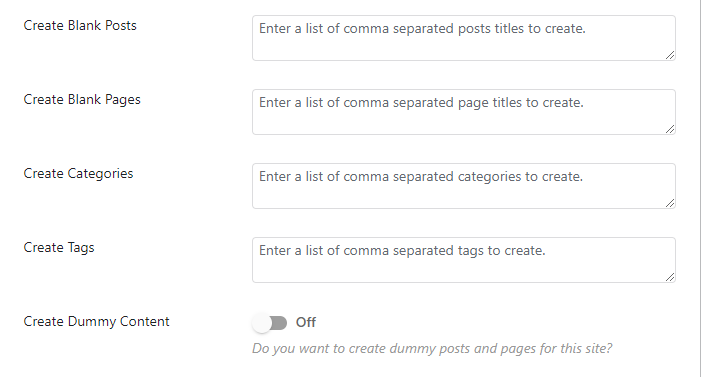Click the resize grip of Blank Posts textarea
This screenshot has width=701, height=377.
[x=670, y=55]
